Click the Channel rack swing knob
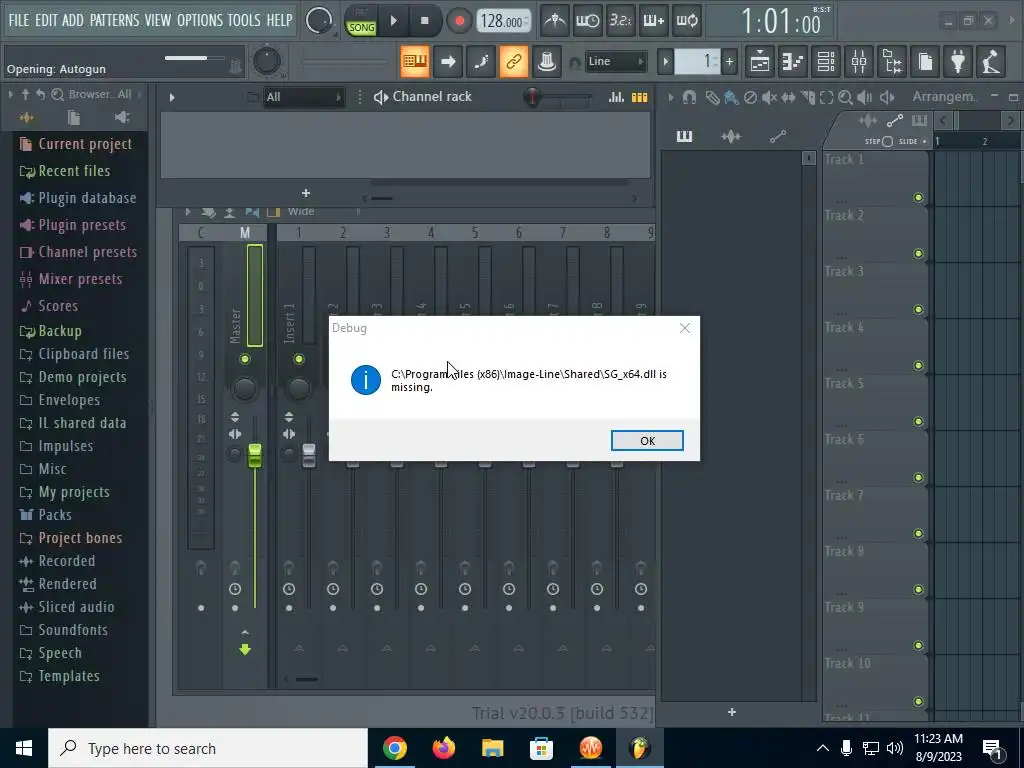1024x768 pixels. tap(533, 97)
